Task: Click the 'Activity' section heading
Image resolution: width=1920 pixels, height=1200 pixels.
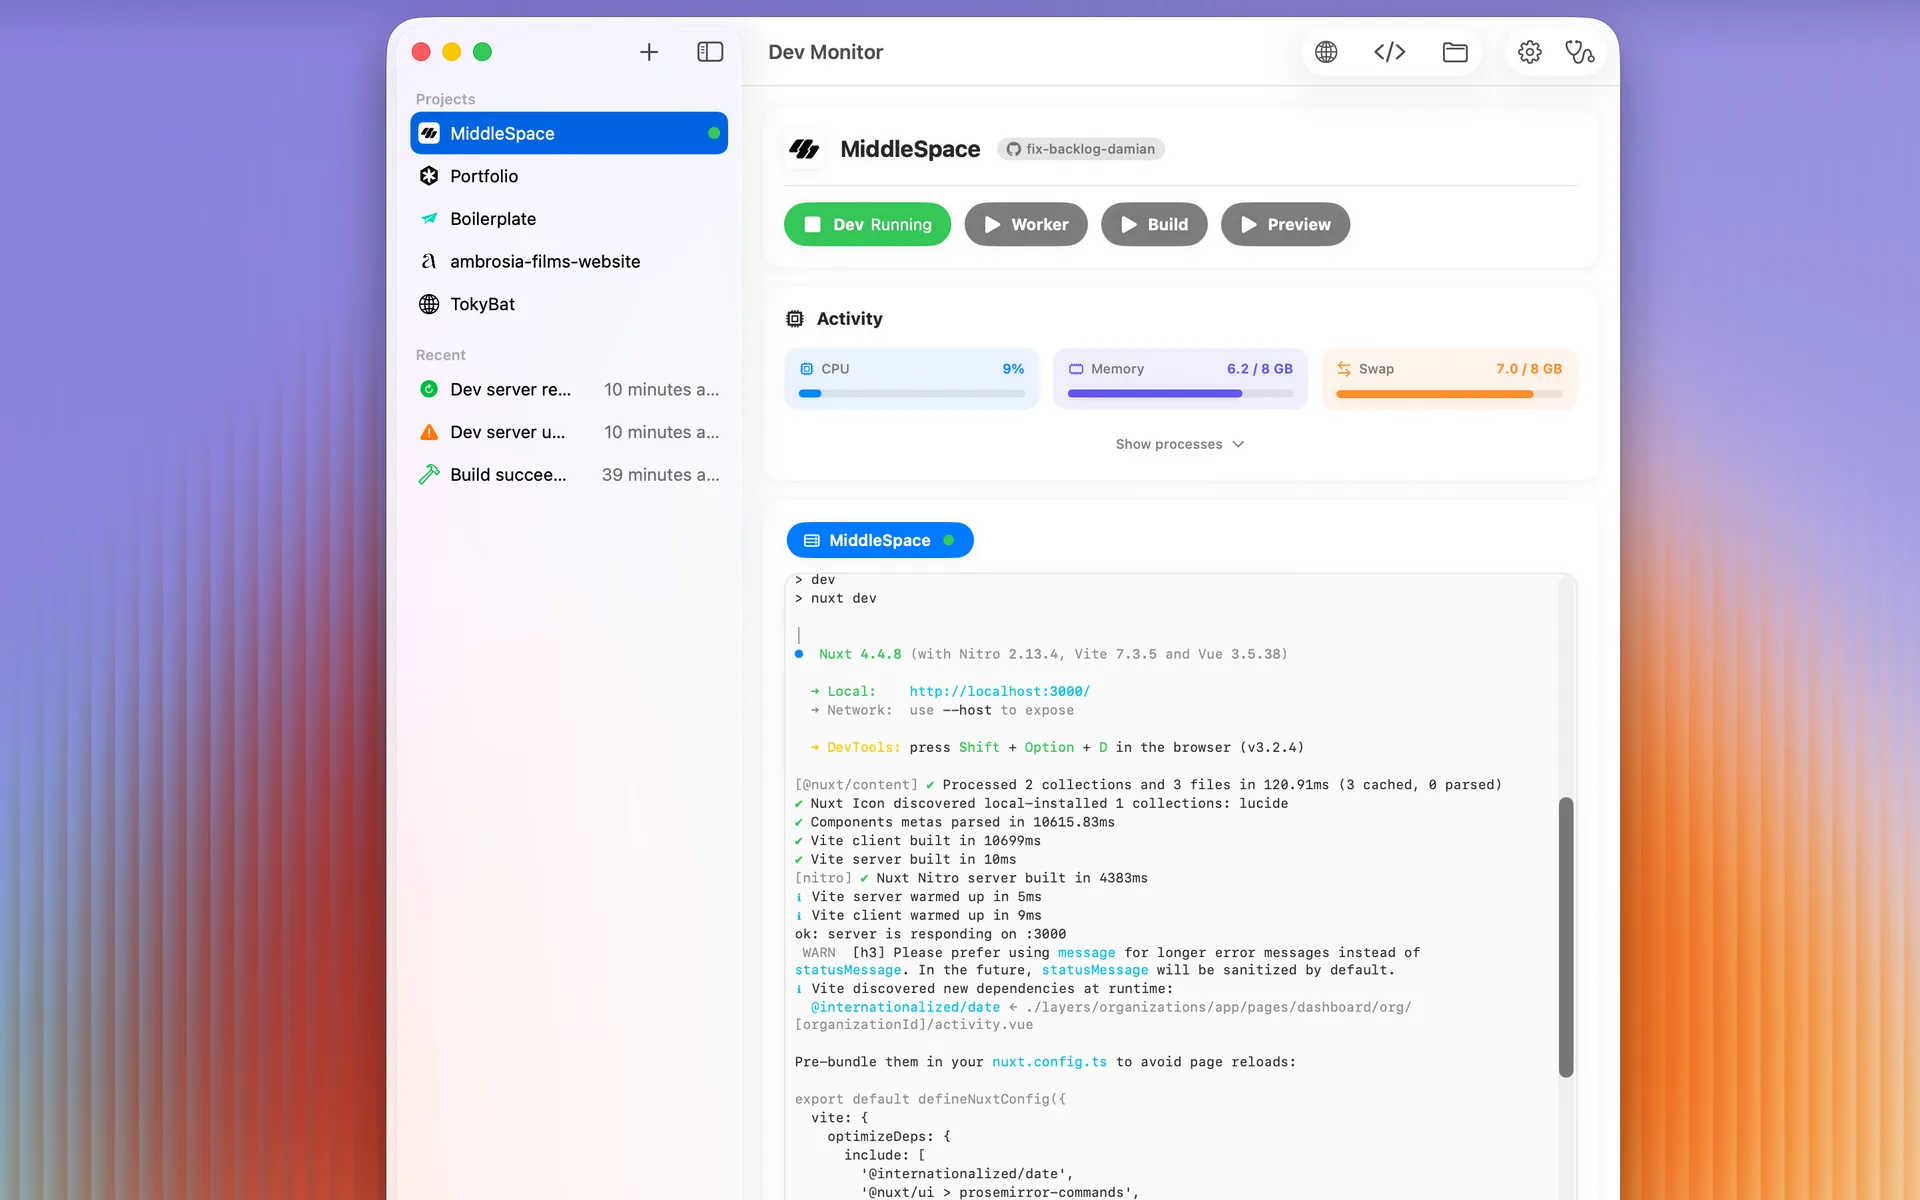Action: point(850,319)
